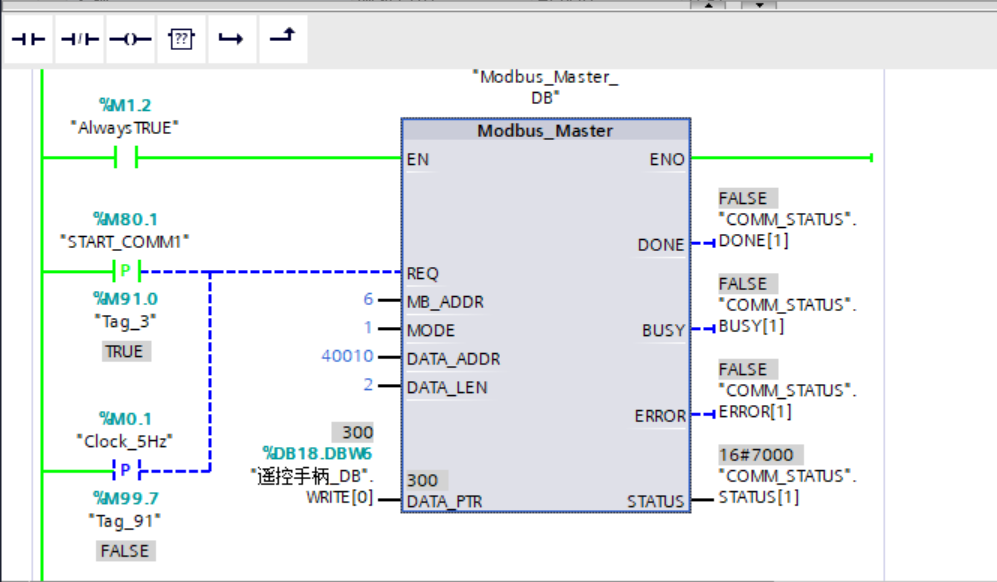Screen dimensions: 997x582
Task: Click the "Tag_91" tag name
Action: 125,521
